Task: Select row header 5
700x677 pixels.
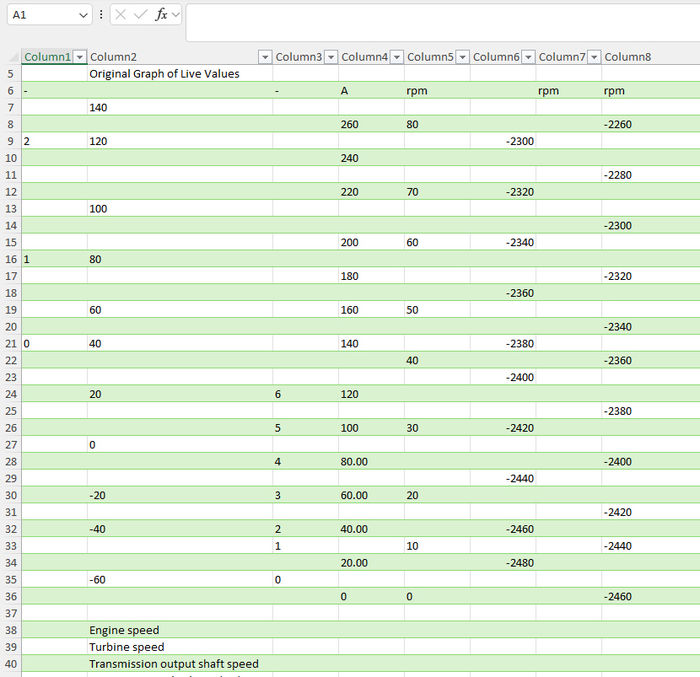Action: [x=10, y=74]
